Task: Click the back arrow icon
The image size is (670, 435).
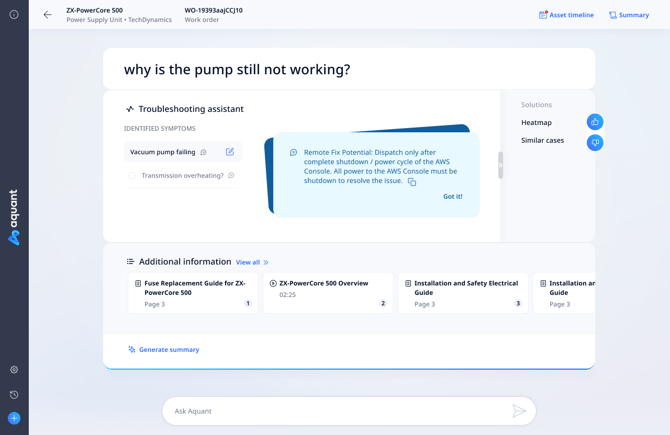Action: 47,15
